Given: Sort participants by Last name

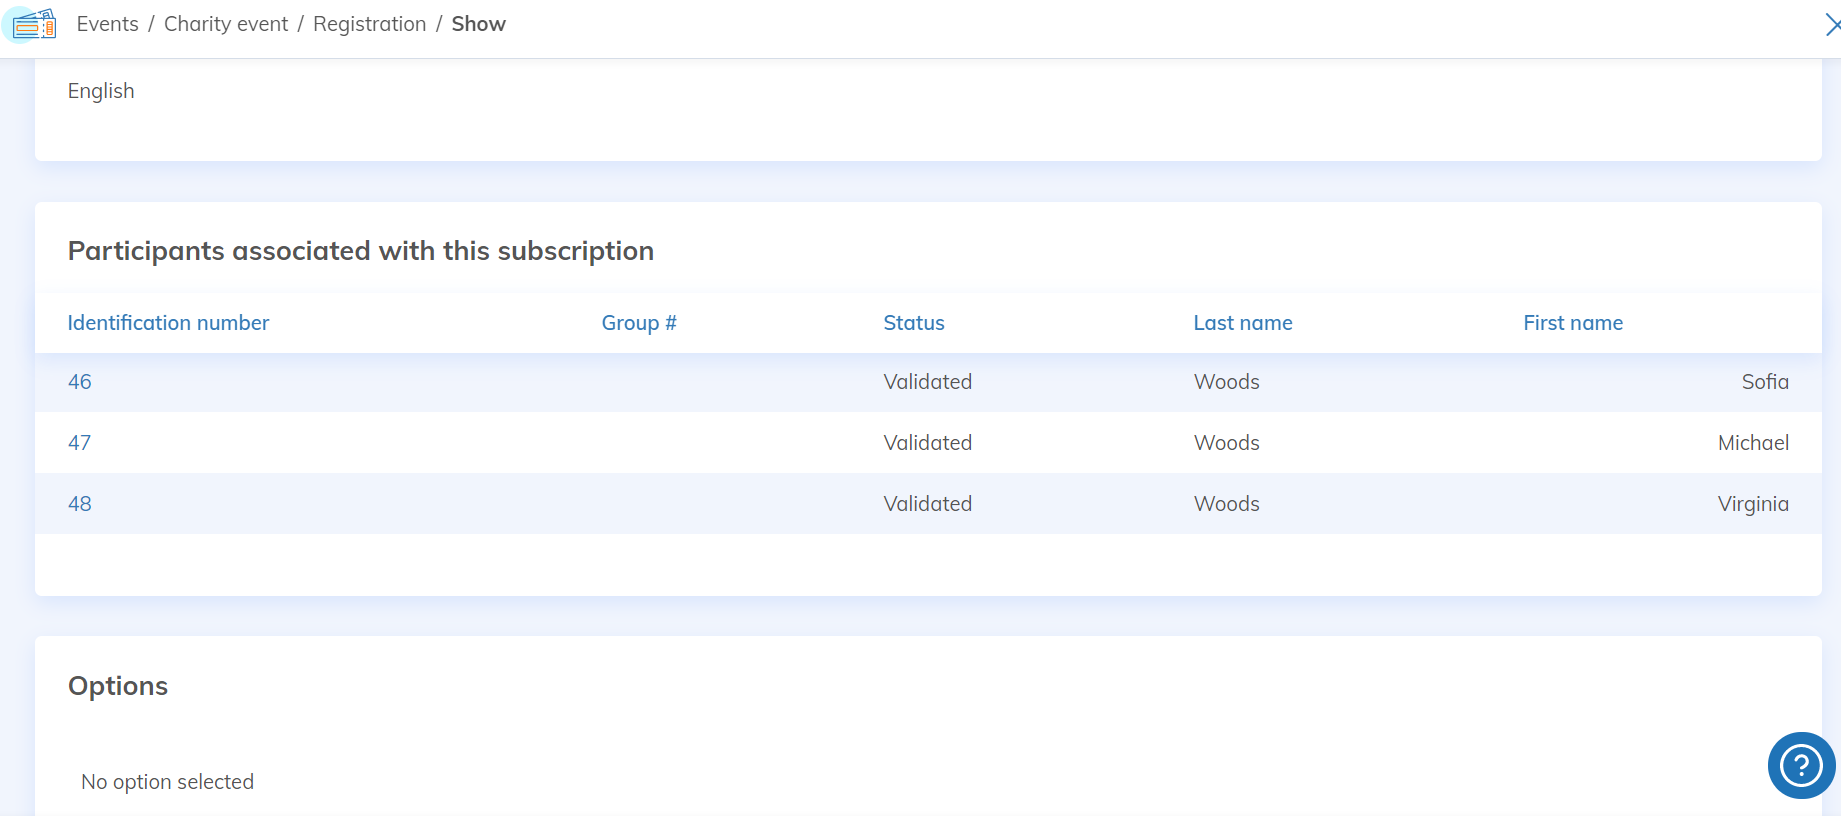Looking at the screenshot, I should [x=1242, y=323].
